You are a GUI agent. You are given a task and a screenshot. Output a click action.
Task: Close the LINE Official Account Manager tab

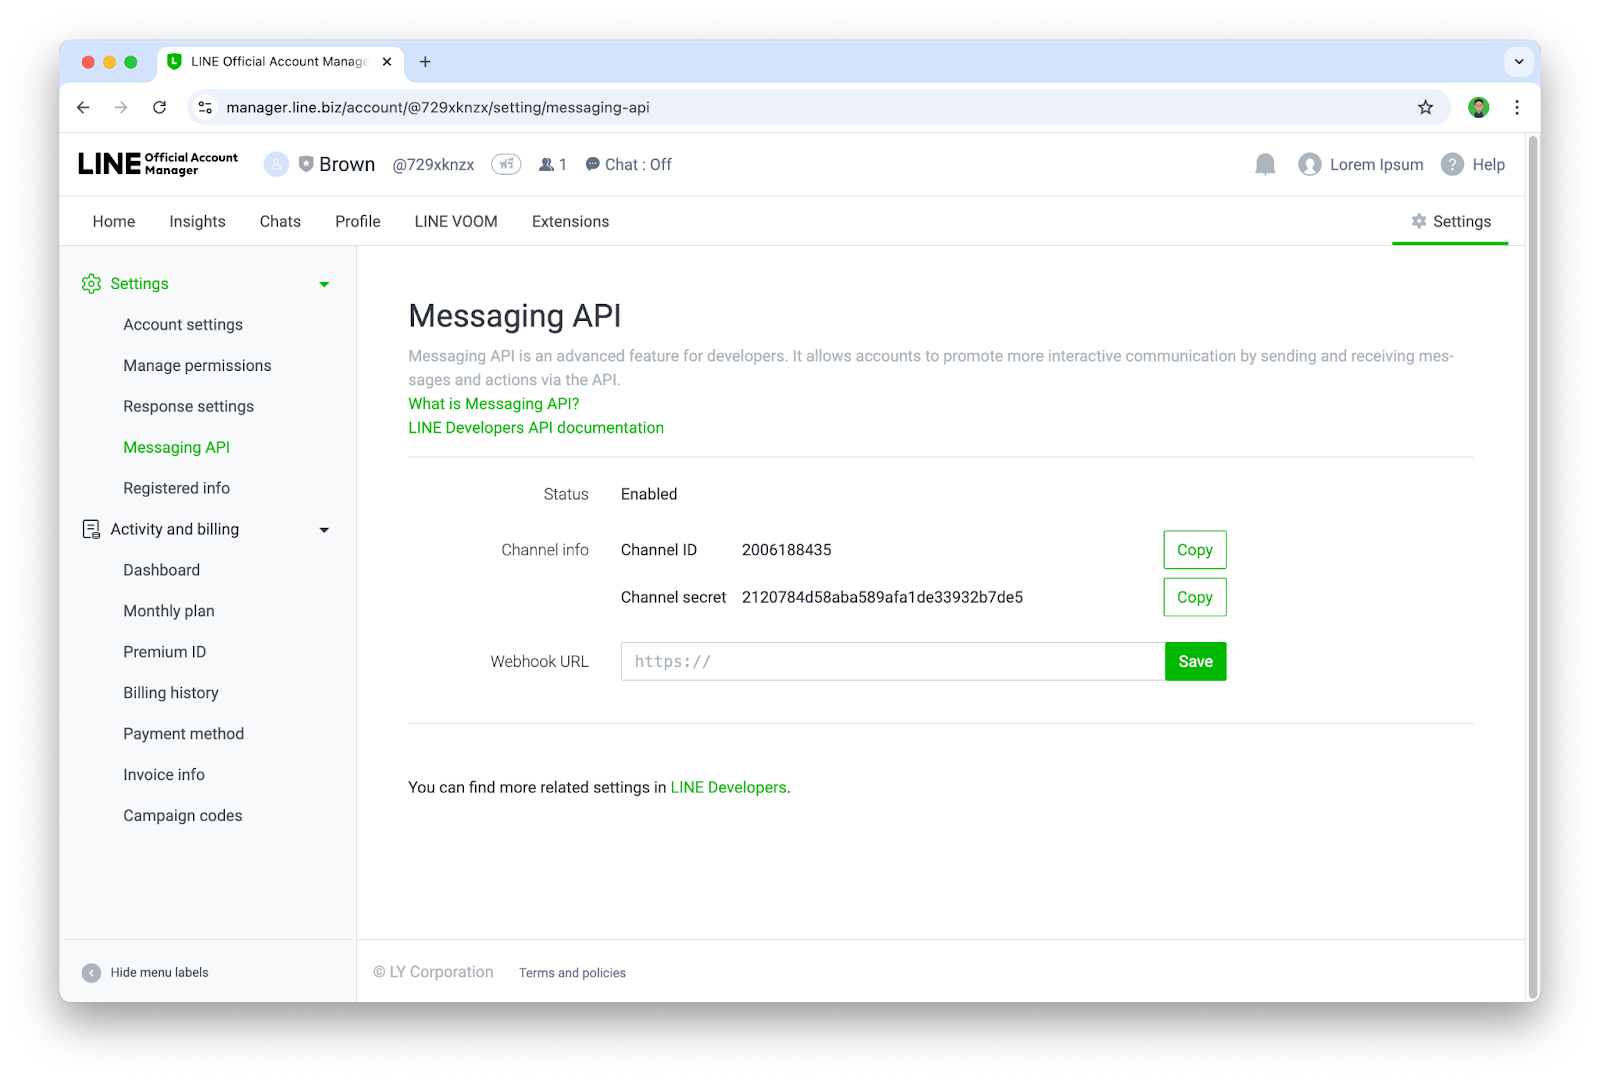pyautogui.click(x=387, y=62)
